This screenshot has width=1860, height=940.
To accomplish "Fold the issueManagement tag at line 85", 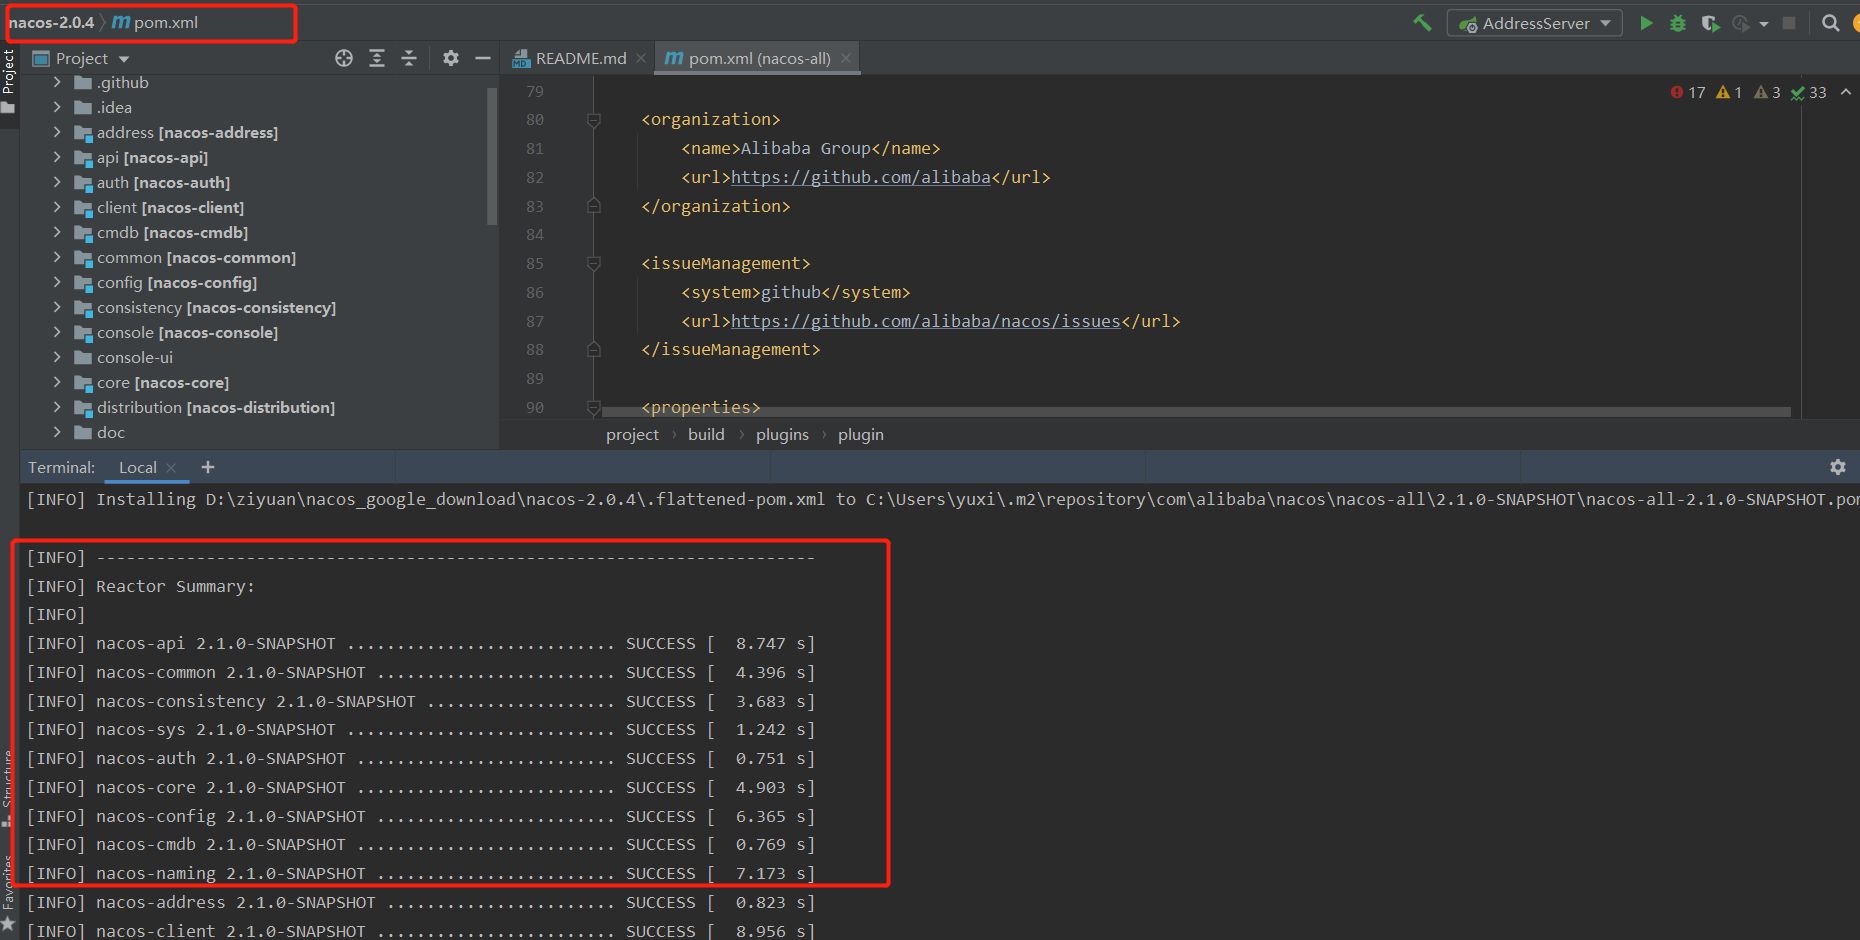I will (x=594, y=263).
